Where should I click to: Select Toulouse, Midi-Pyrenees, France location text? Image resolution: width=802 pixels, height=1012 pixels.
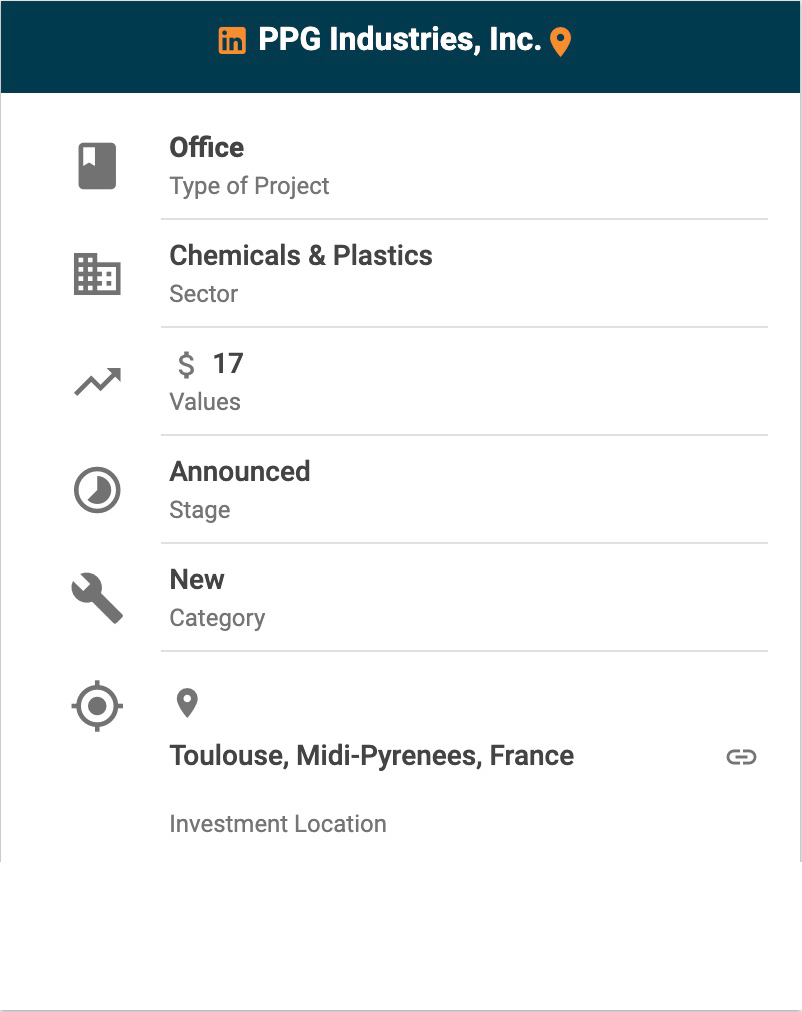[372, 756]
